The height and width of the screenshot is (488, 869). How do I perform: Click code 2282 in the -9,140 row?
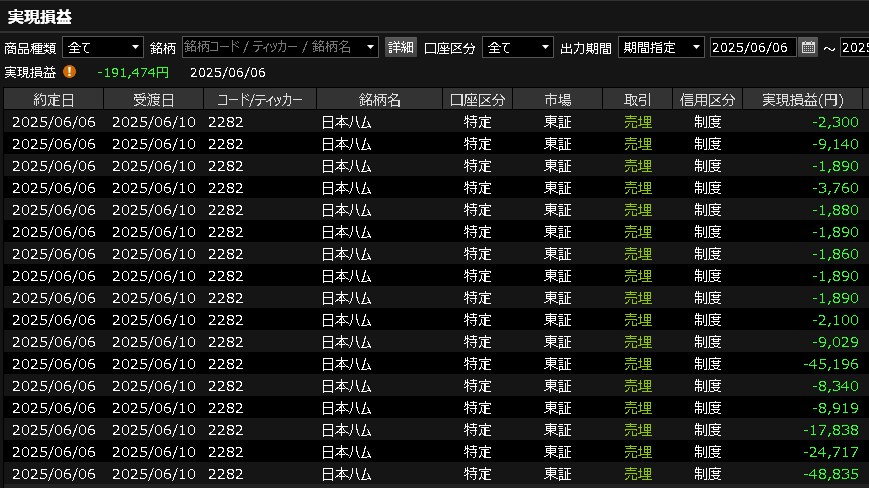click(x=226, y=144)
